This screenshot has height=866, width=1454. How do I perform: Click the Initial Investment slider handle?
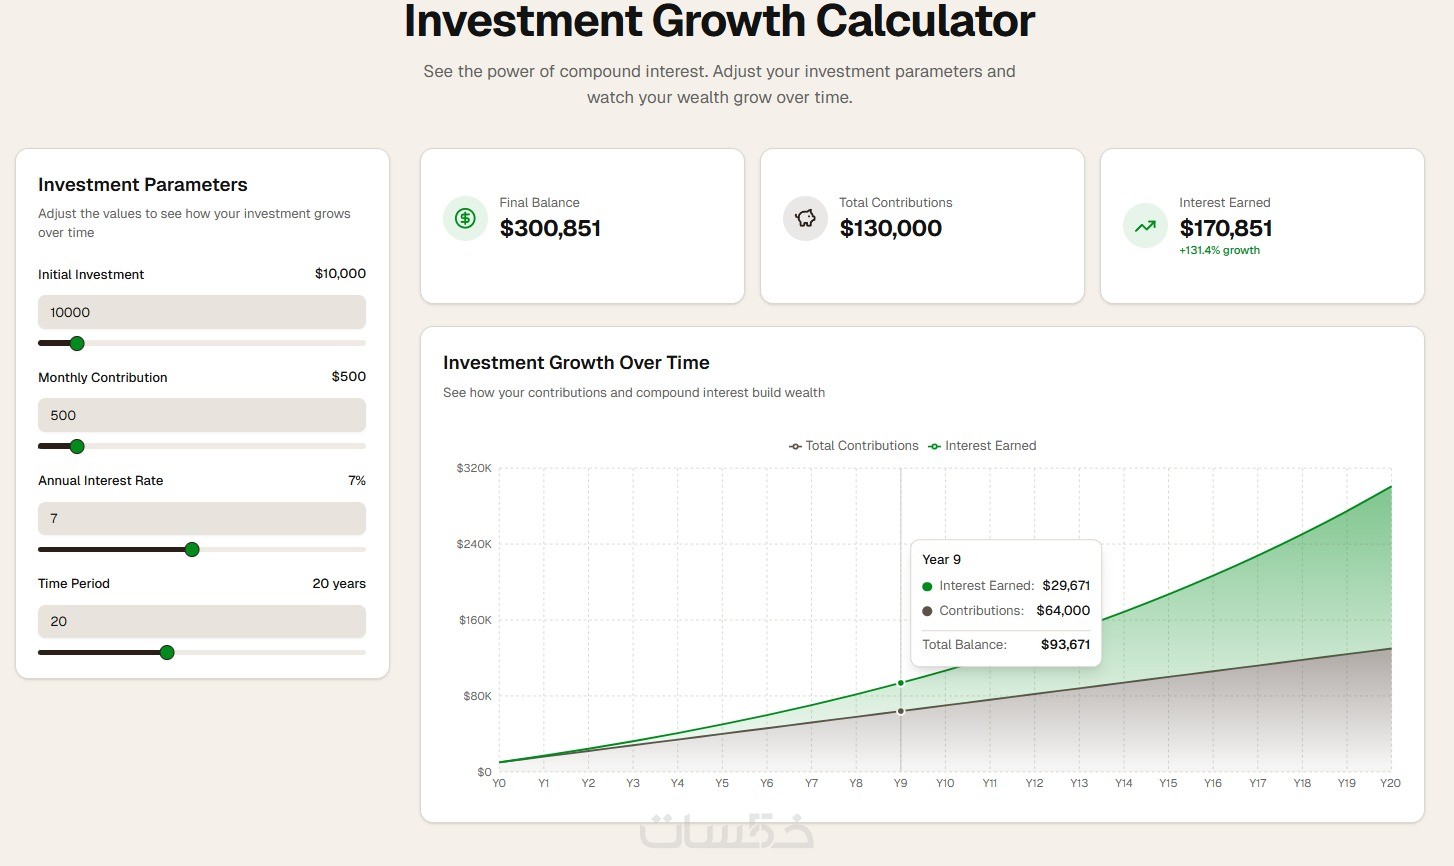tap(77, 343)
